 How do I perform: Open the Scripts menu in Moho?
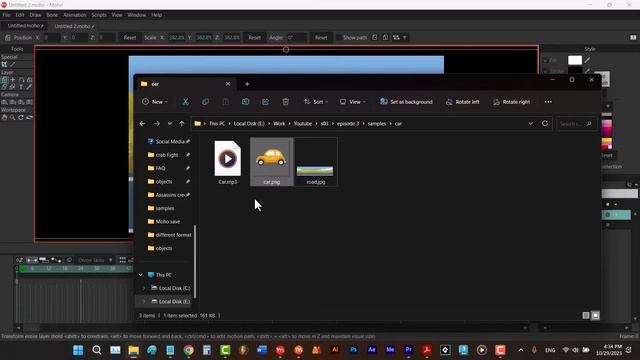click(x=99, y=15)
